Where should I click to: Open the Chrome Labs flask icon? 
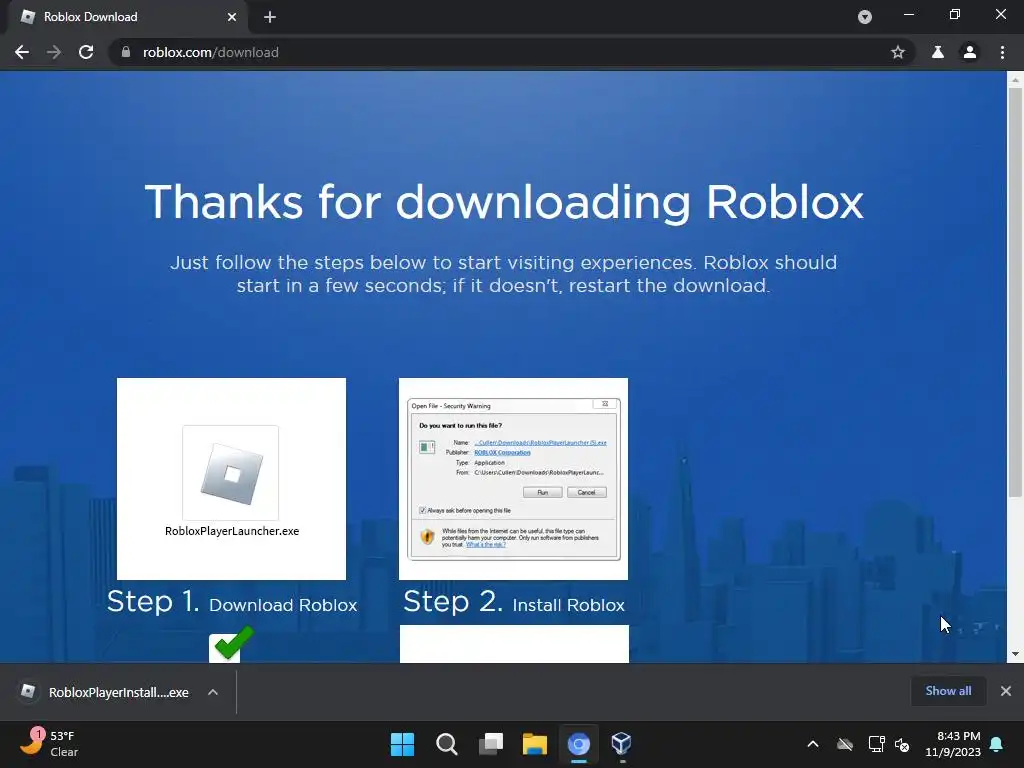[938, 52]
